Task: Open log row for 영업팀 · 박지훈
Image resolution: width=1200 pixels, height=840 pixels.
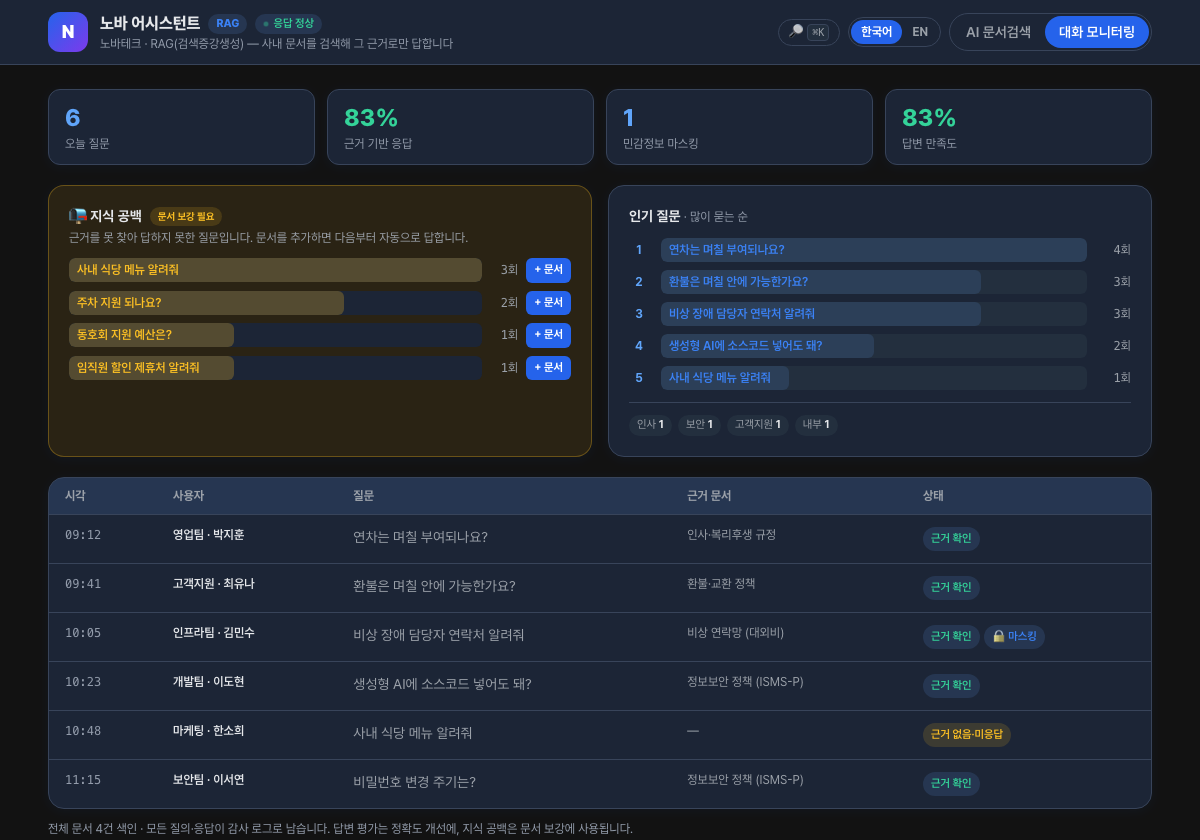Action: [x=600, y=539]
